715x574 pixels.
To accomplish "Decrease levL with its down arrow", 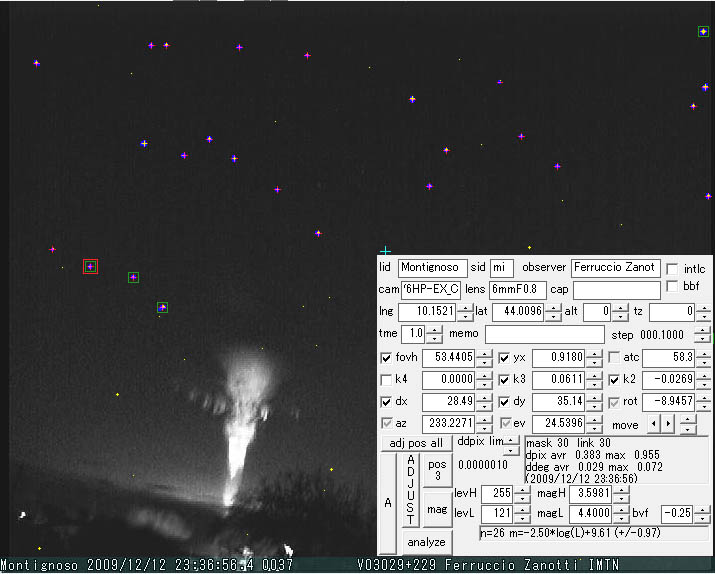I will (x=522, y=518).
